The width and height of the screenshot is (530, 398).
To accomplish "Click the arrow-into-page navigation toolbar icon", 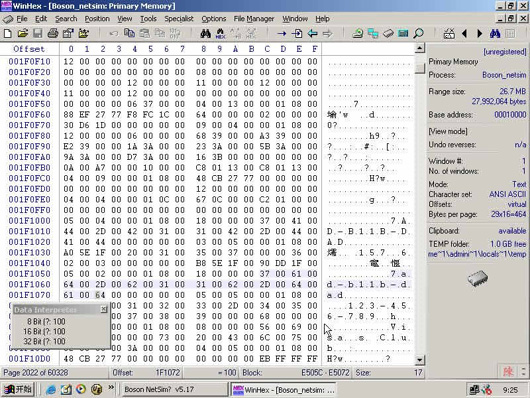I will point(297,33).
